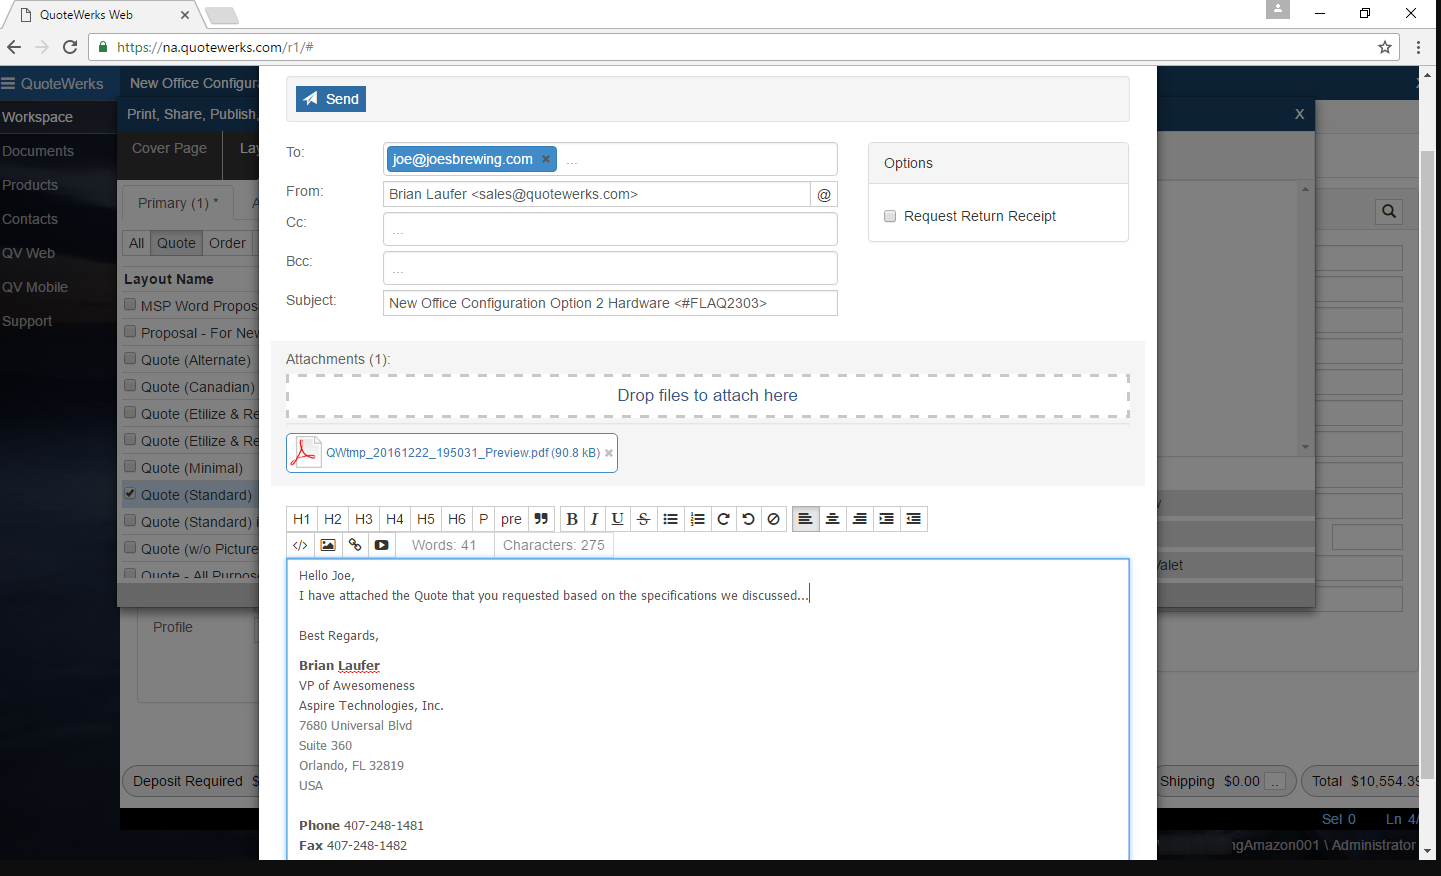Viewport: 1441px width, 876px height.
Task: Toggle HTML source code view
Action: tap(300, 545)
